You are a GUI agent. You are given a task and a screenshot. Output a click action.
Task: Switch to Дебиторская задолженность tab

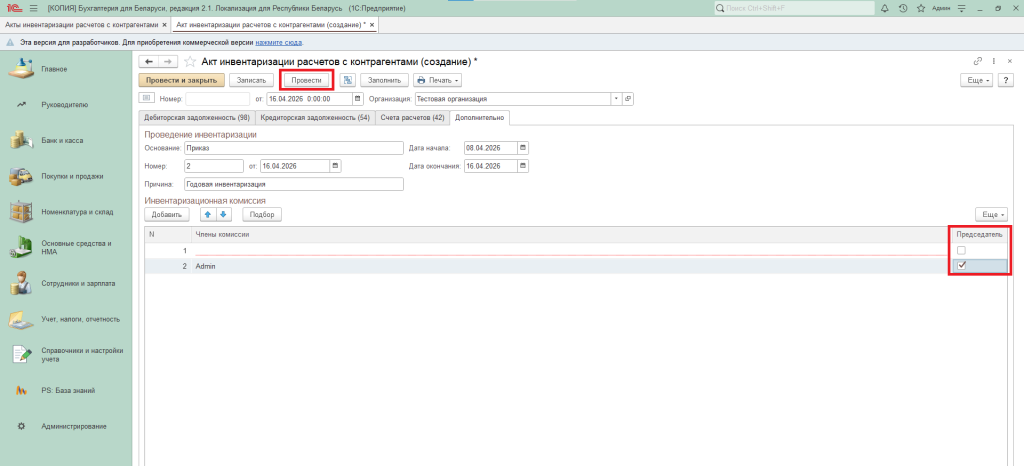coord(196,118)
